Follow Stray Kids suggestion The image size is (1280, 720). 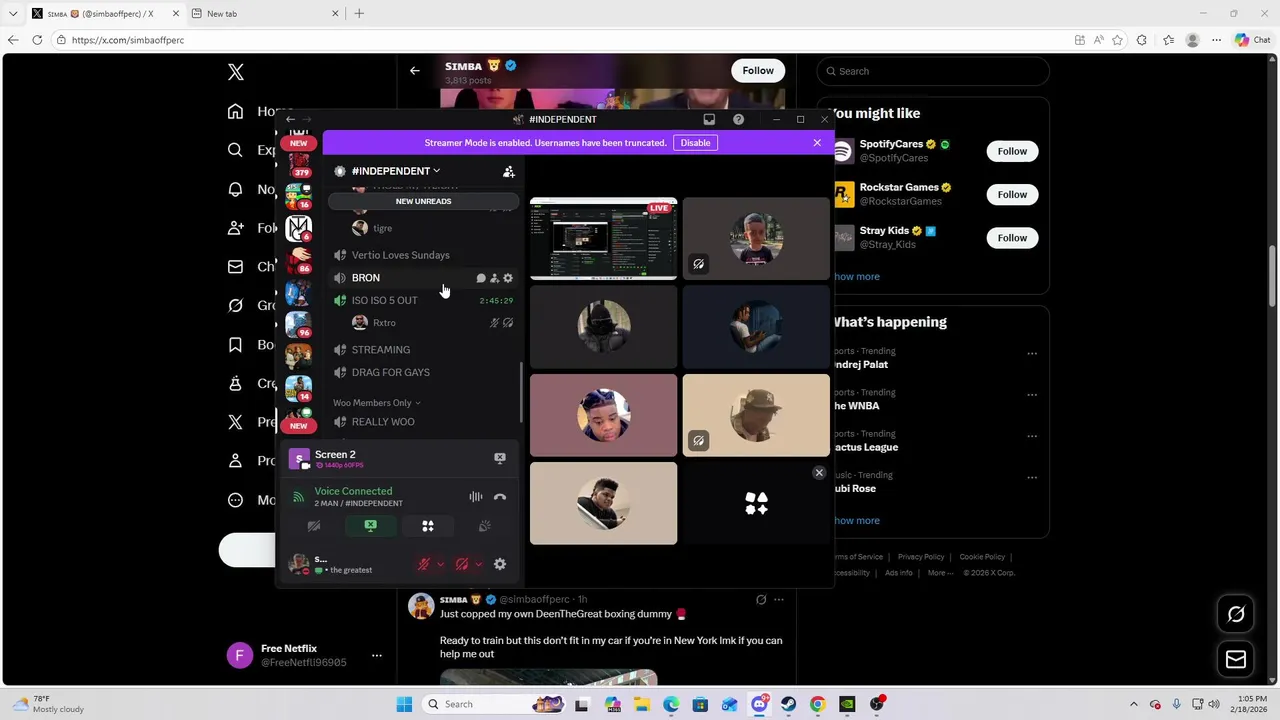(1012, 237)
